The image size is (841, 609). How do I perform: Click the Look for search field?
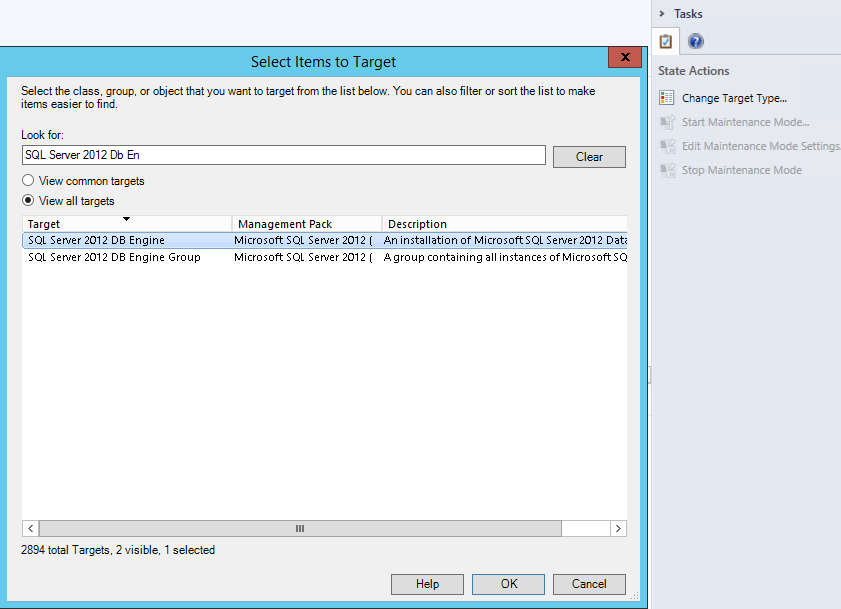[284, 155]
